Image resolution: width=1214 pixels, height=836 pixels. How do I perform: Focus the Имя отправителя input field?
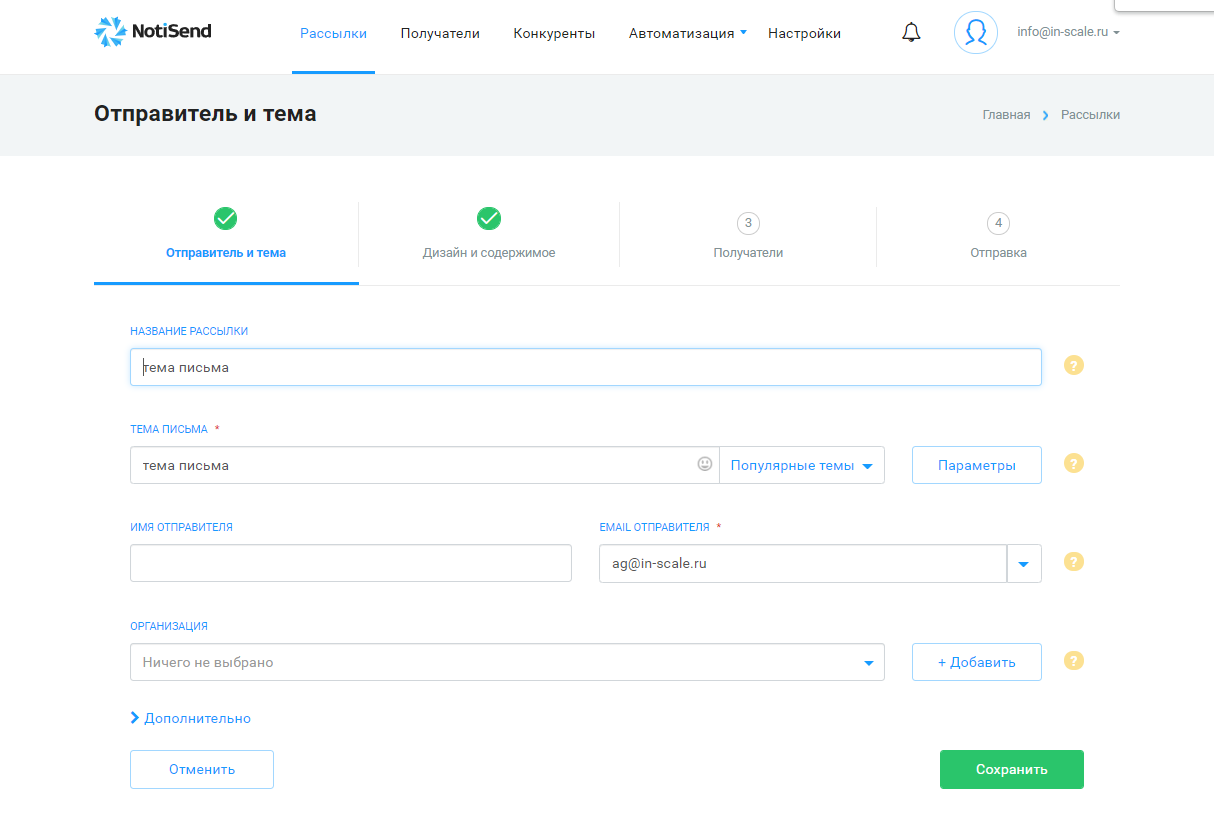[x=351, y=563]
